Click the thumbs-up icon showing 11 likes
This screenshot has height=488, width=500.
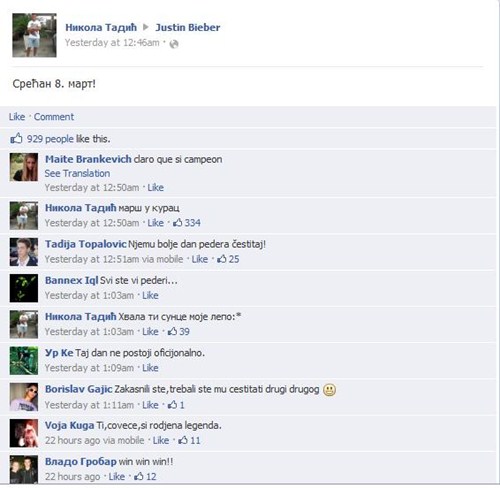[x=183, y=440]
